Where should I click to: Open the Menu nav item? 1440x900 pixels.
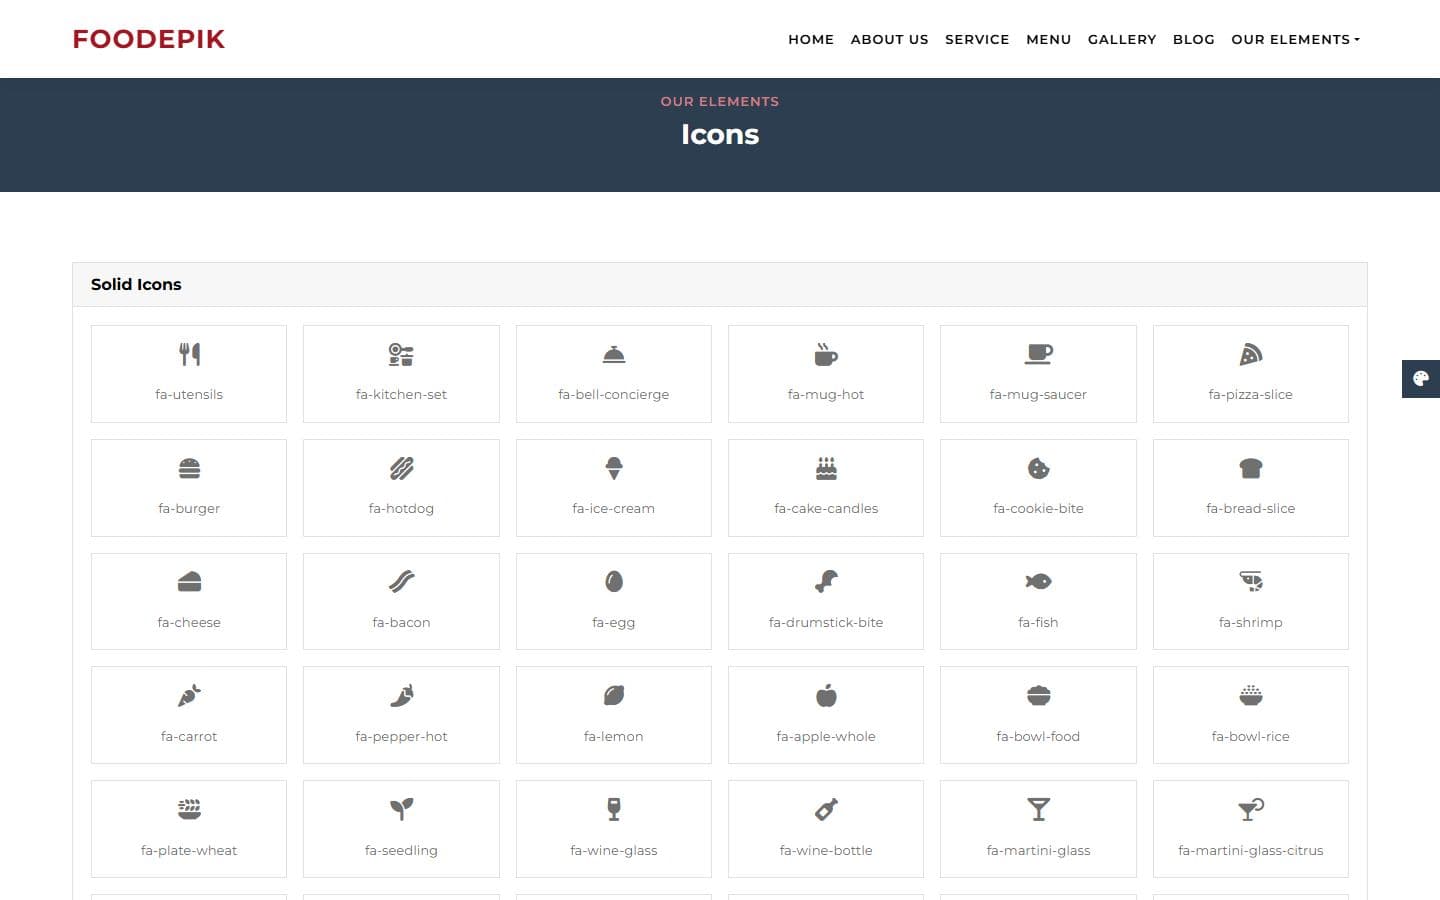tap(1049, 40)
